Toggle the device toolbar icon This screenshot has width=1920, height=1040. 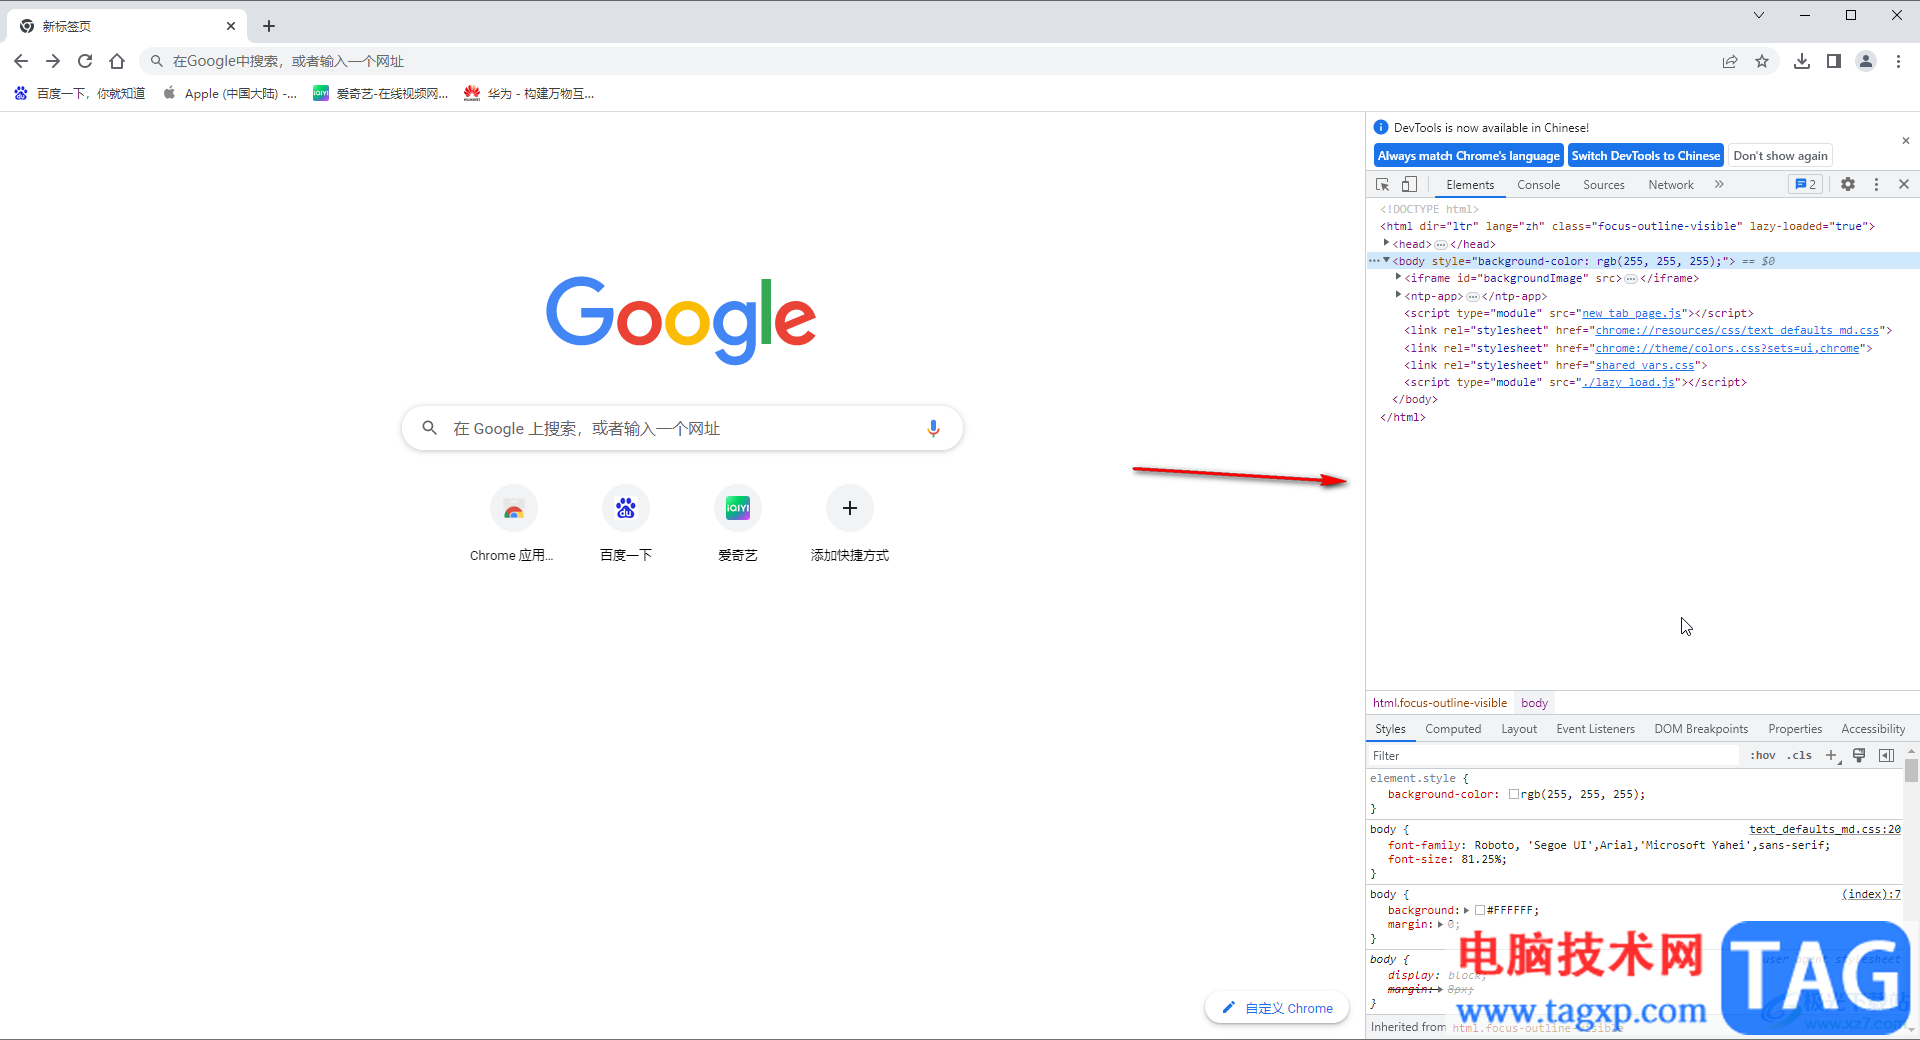click(x=1409, y=185)
